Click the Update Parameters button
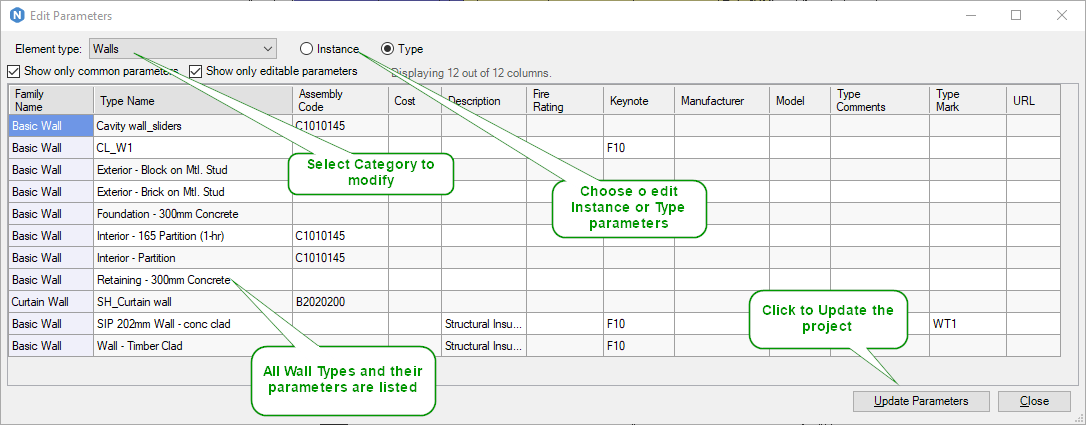The height and width of the screenshot is (425, 1086). tap(921, 401)
